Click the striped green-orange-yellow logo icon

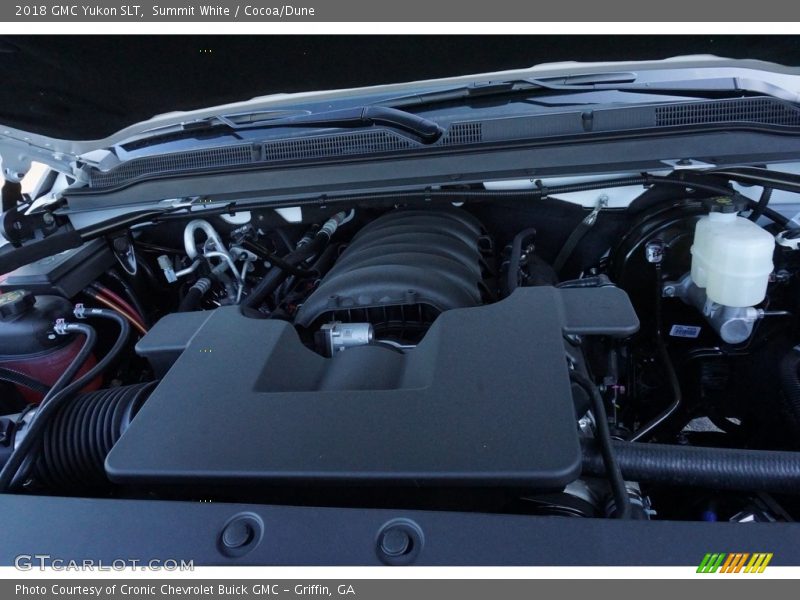pos(734,563)
